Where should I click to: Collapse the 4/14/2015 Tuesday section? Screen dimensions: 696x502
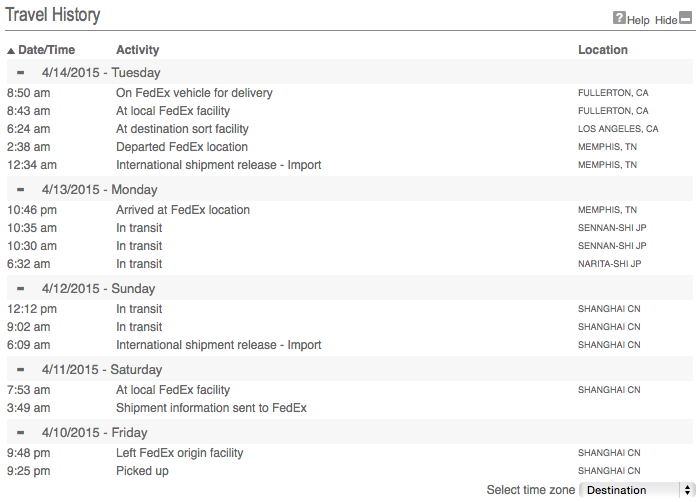pos(20,73)
